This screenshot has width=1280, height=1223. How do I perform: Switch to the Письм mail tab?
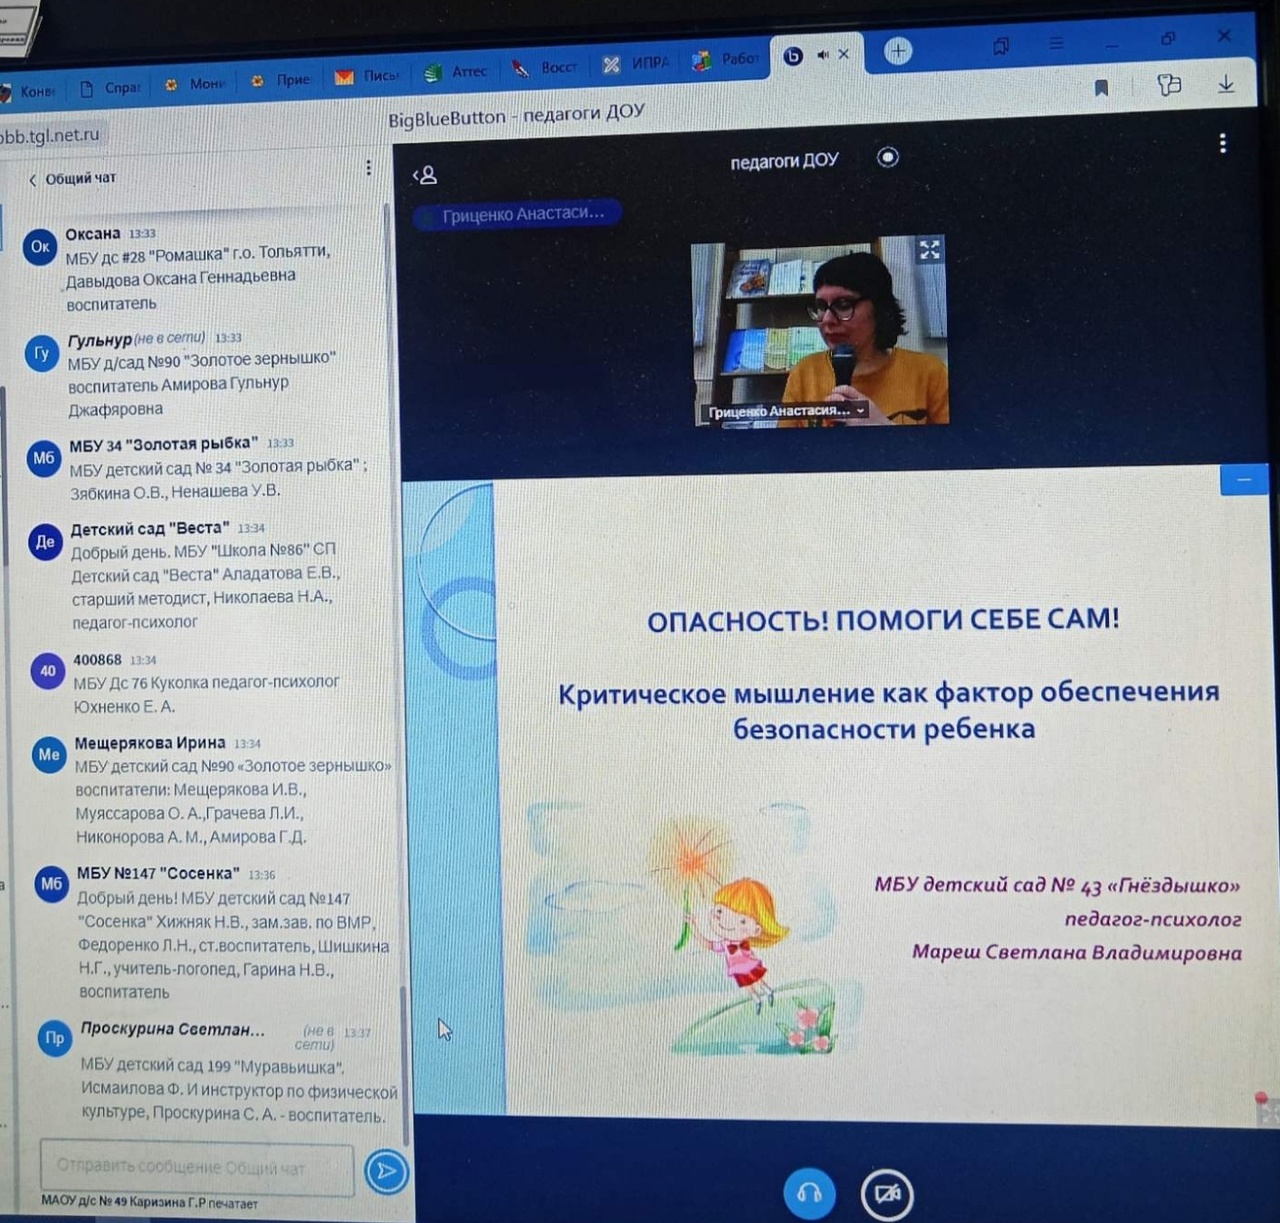(367, 76)
